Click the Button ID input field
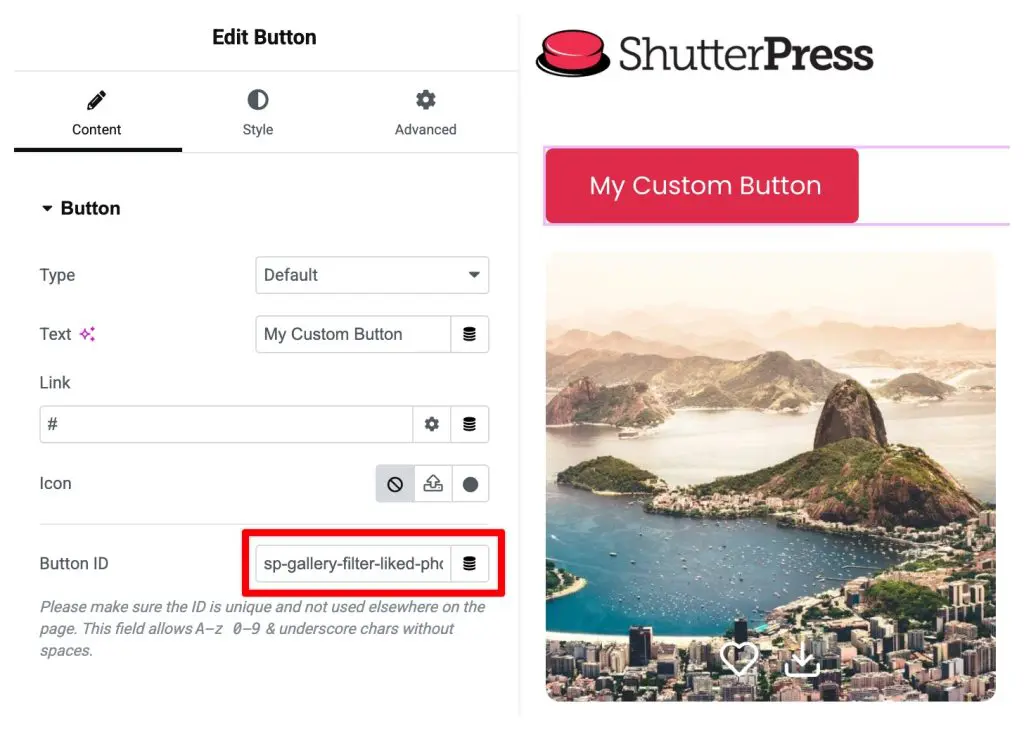1024x729 pixels. tap(353, 563)
